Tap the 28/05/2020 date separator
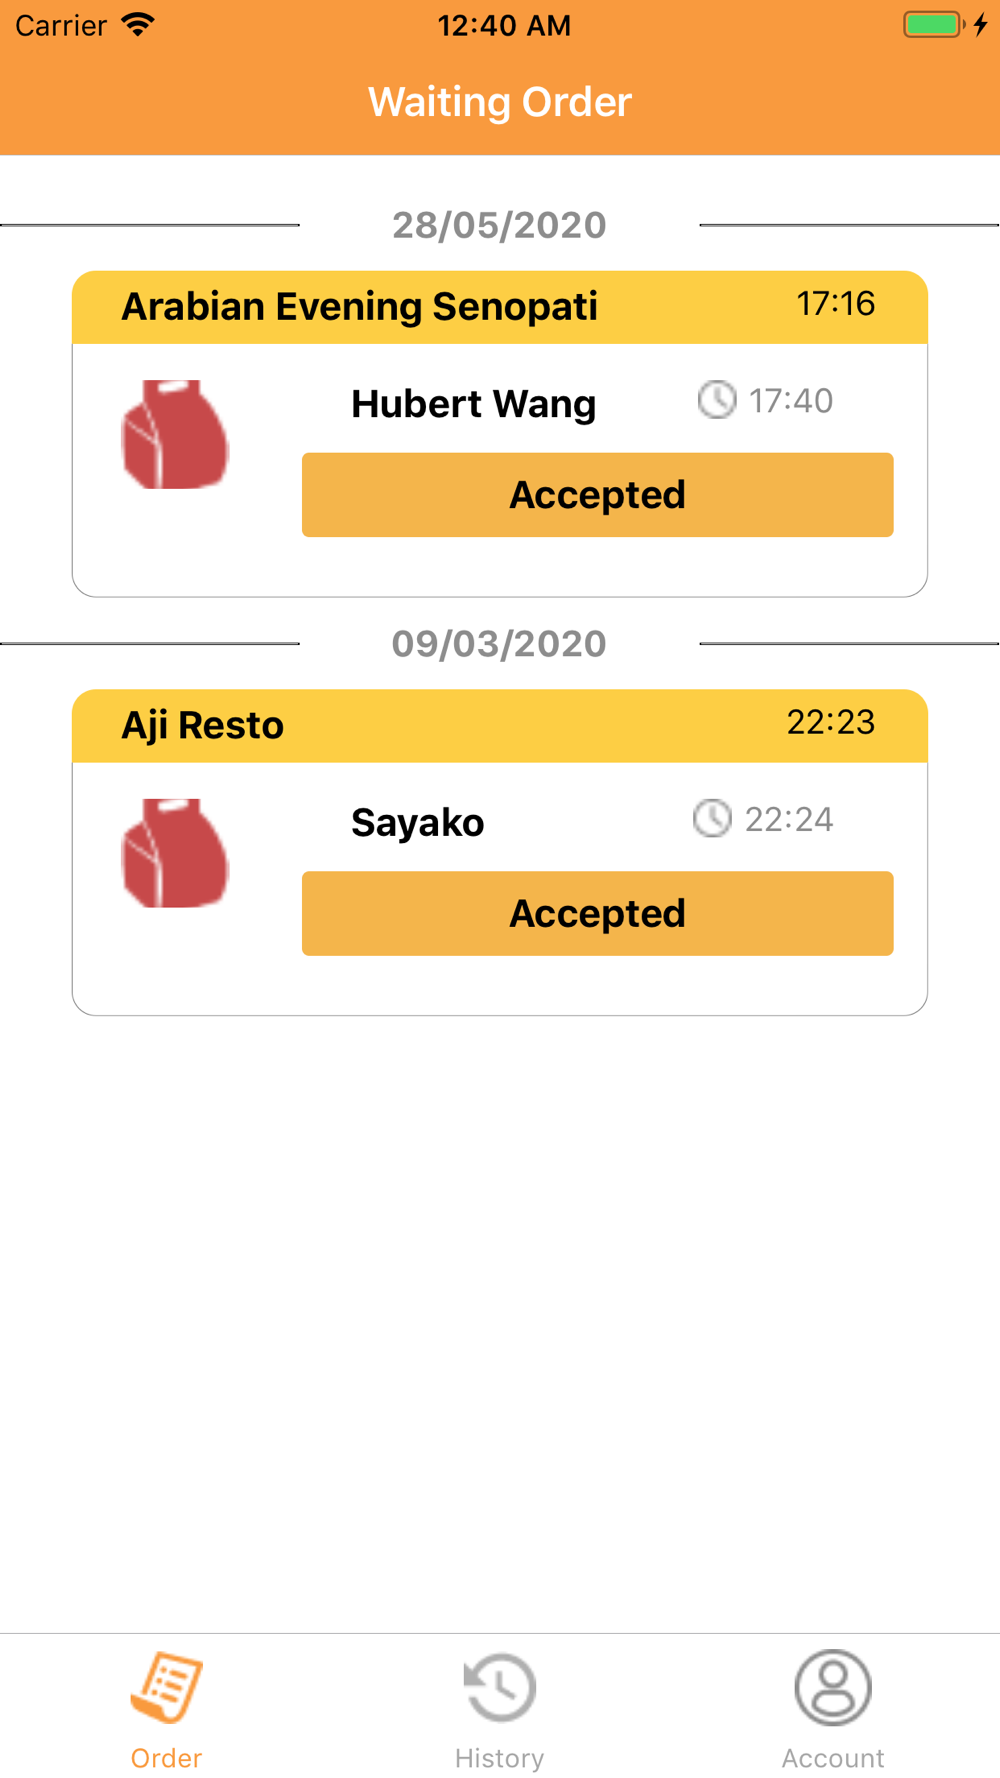Screen dimensions: 1000x1778 point(499,226)
